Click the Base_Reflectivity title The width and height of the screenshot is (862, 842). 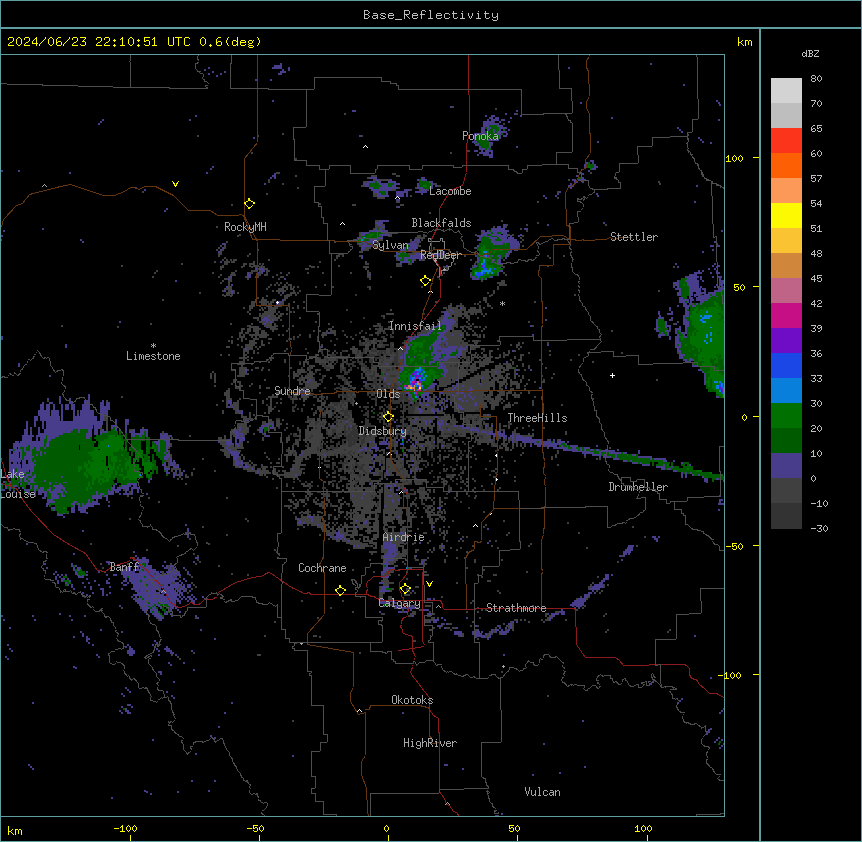(431, 15)
